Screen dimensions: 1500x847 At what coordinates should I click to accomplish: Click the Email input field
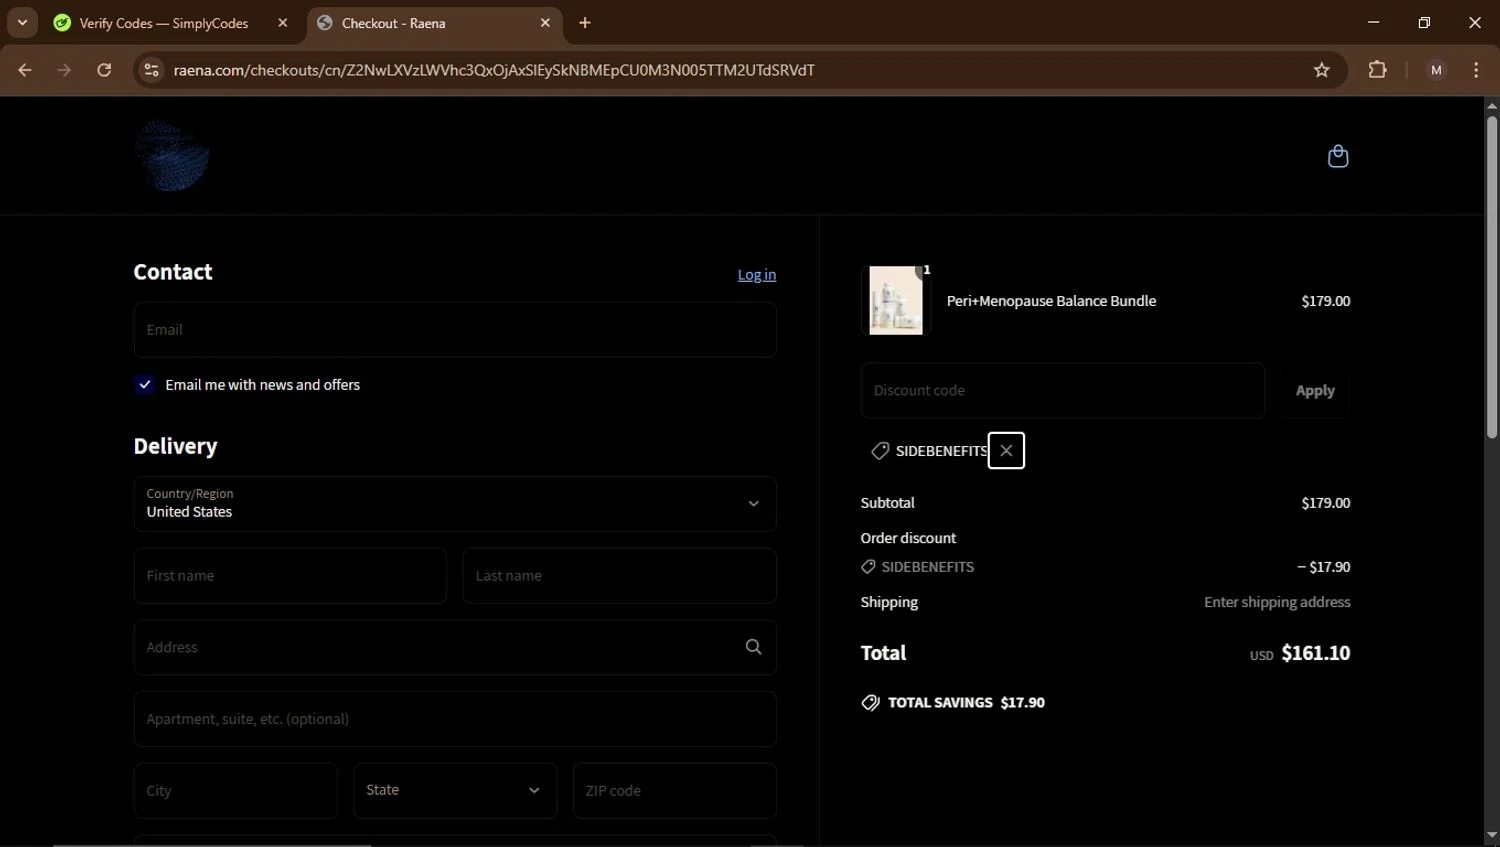(x=455, y=330)
